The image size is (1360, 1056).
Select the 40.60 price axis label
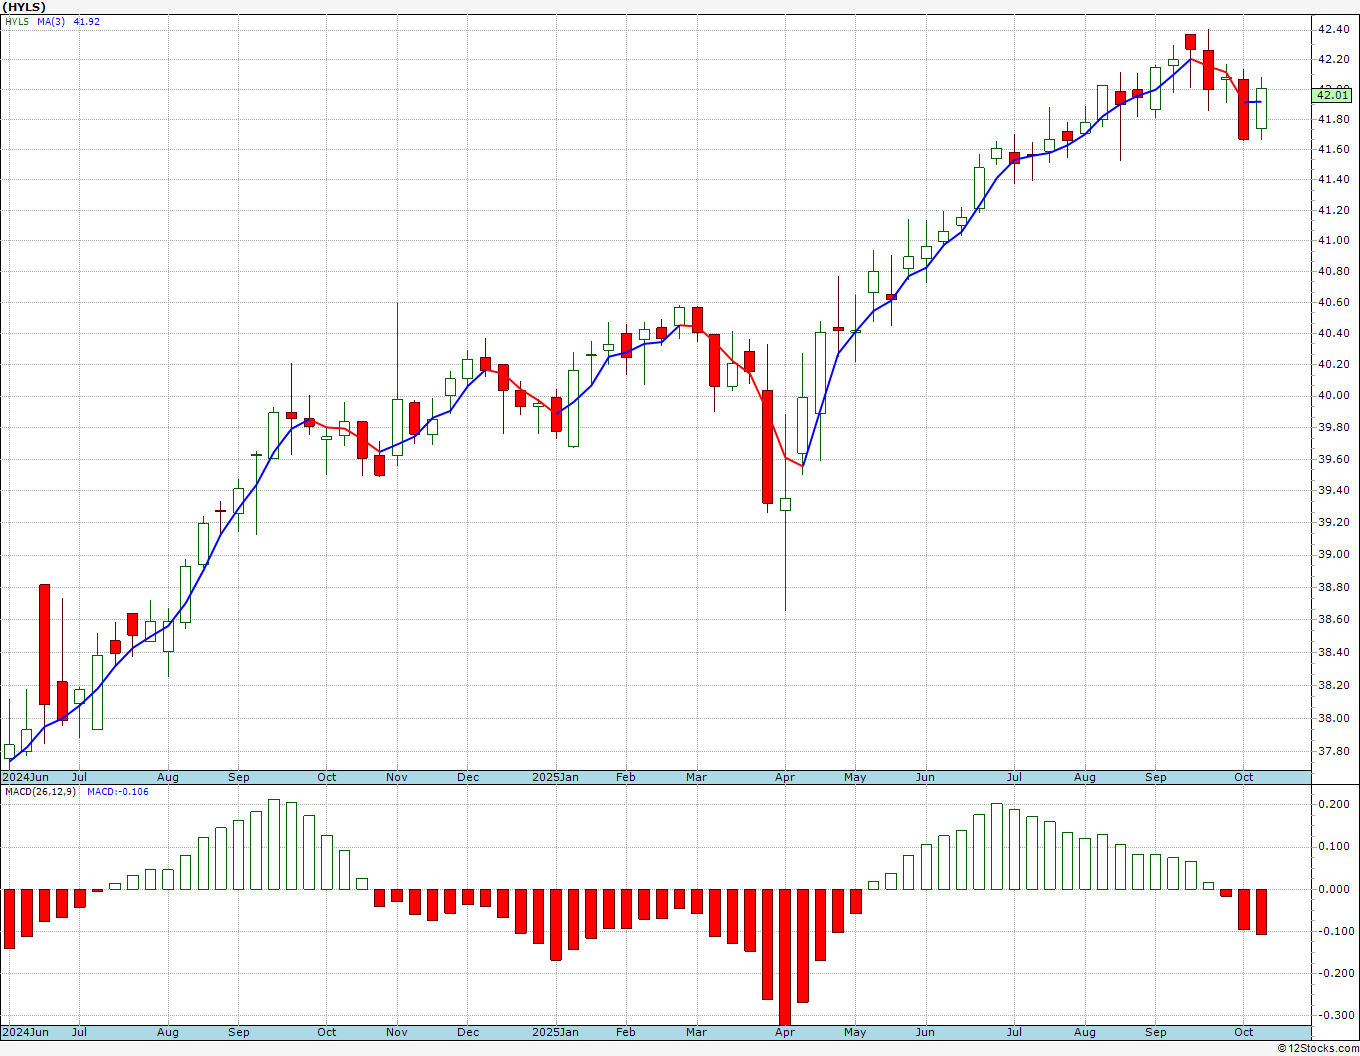(1333, 302)
